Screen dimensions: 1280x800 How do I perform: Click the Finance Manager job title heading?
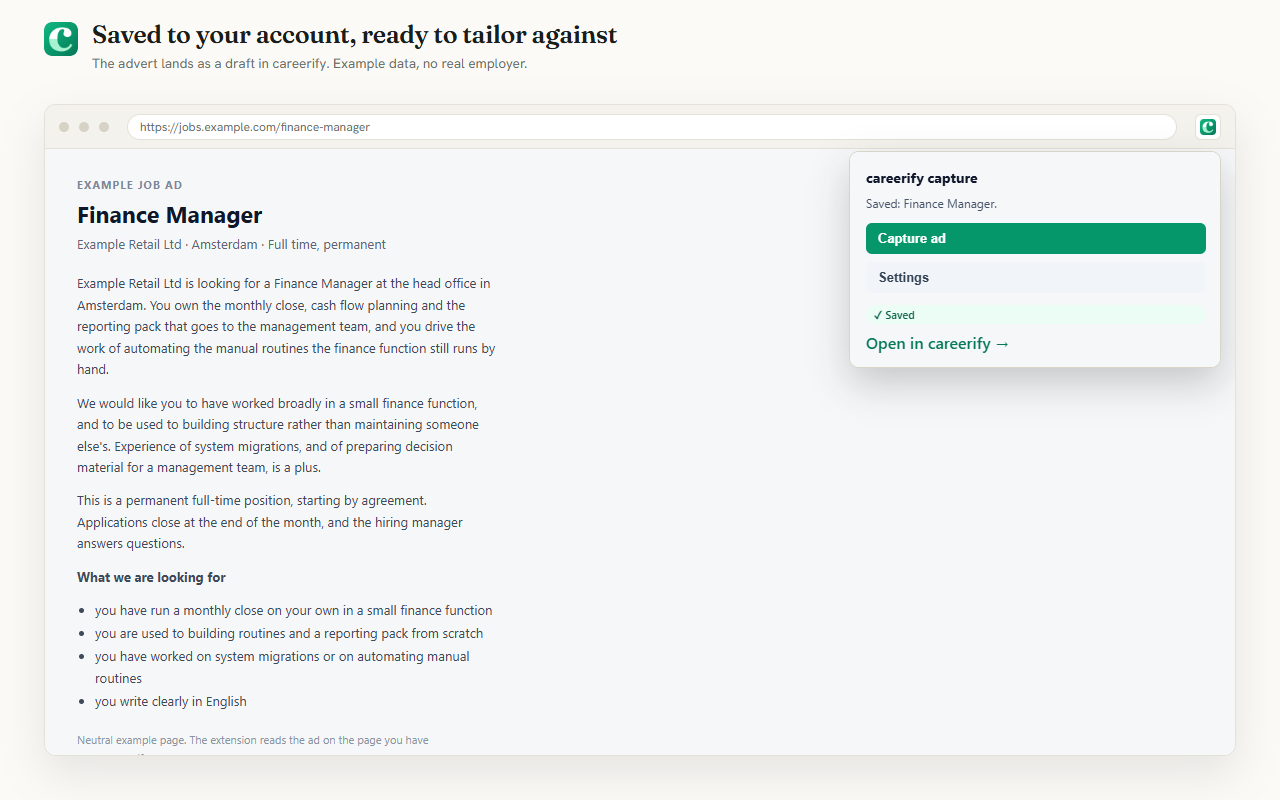tap(170, 215)
